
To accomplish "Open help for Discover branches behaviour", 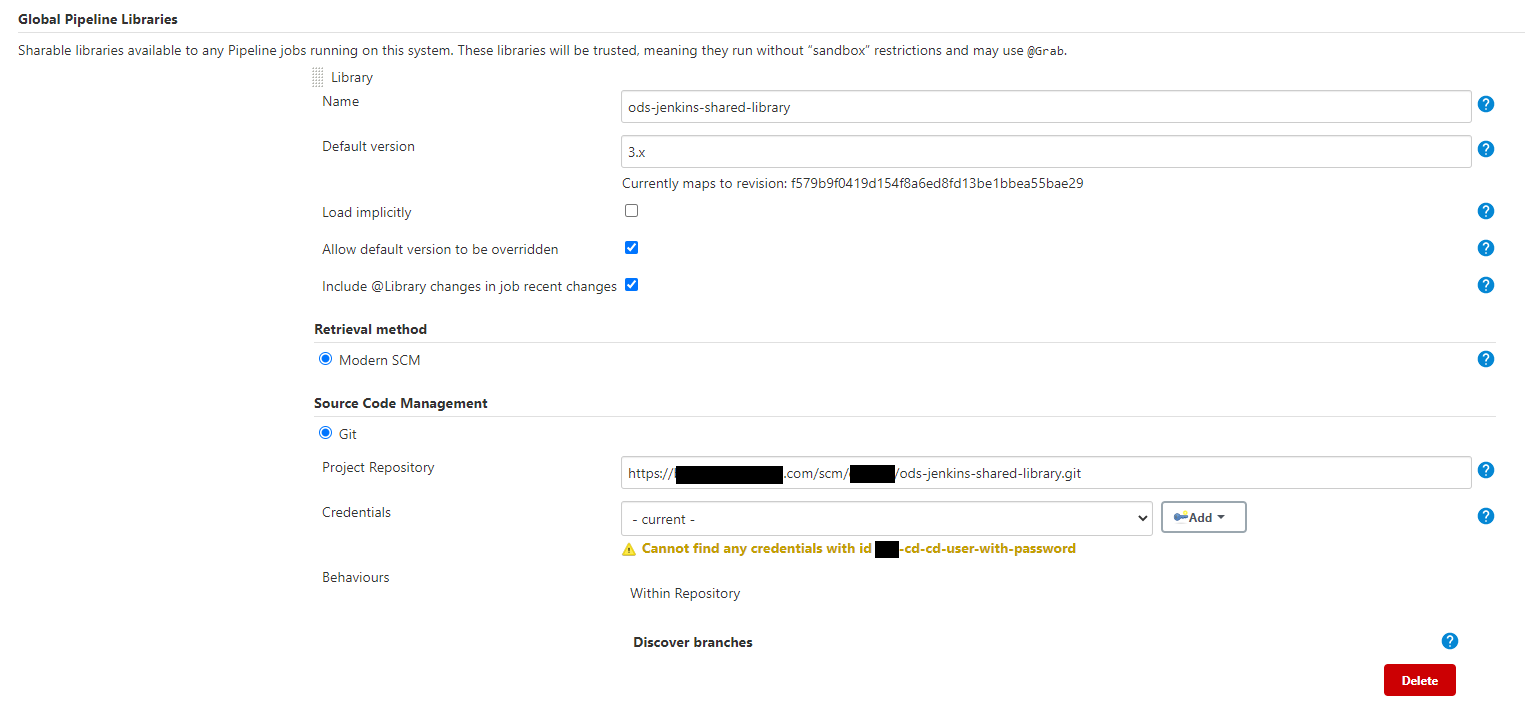I will point(1450,641).
